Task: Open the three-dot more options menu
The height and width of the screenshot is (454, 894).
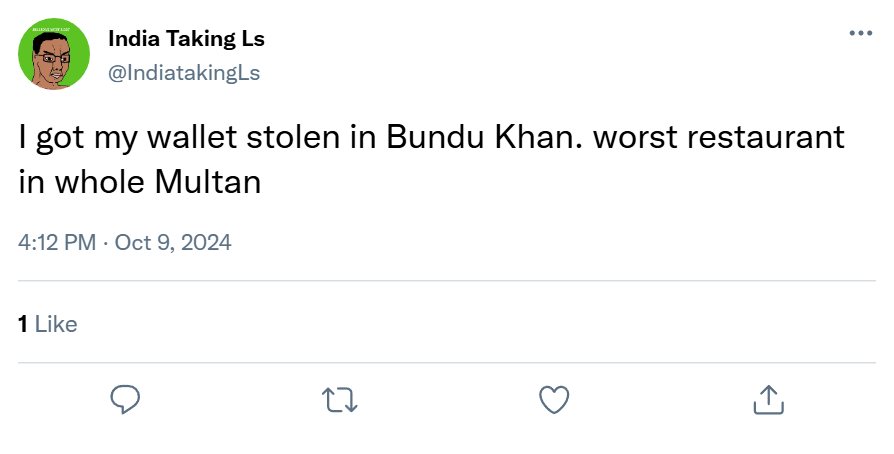Action: [x=860, y=33]
